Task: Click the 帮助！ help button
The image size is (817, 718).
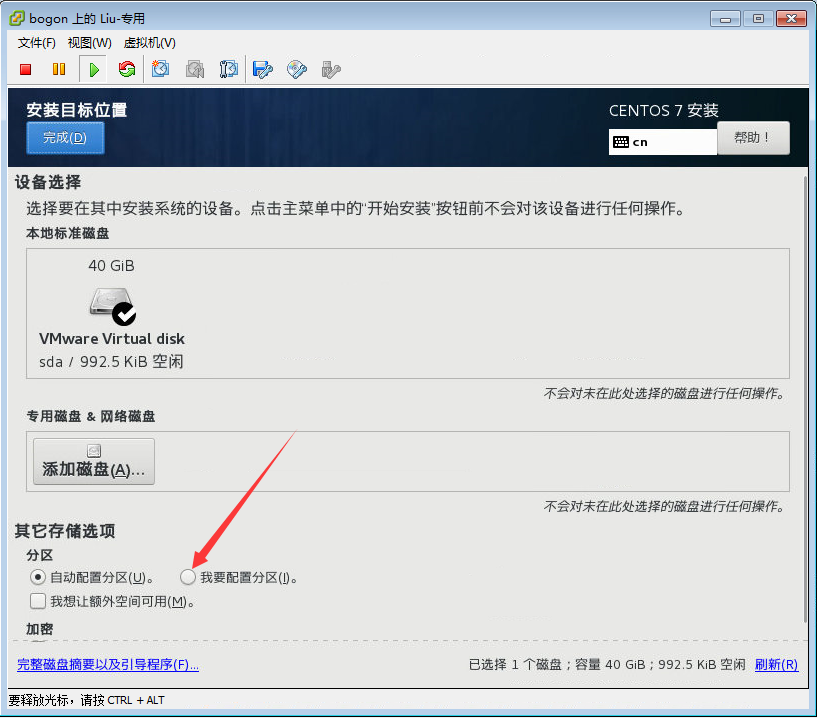Action: [753, 138]
